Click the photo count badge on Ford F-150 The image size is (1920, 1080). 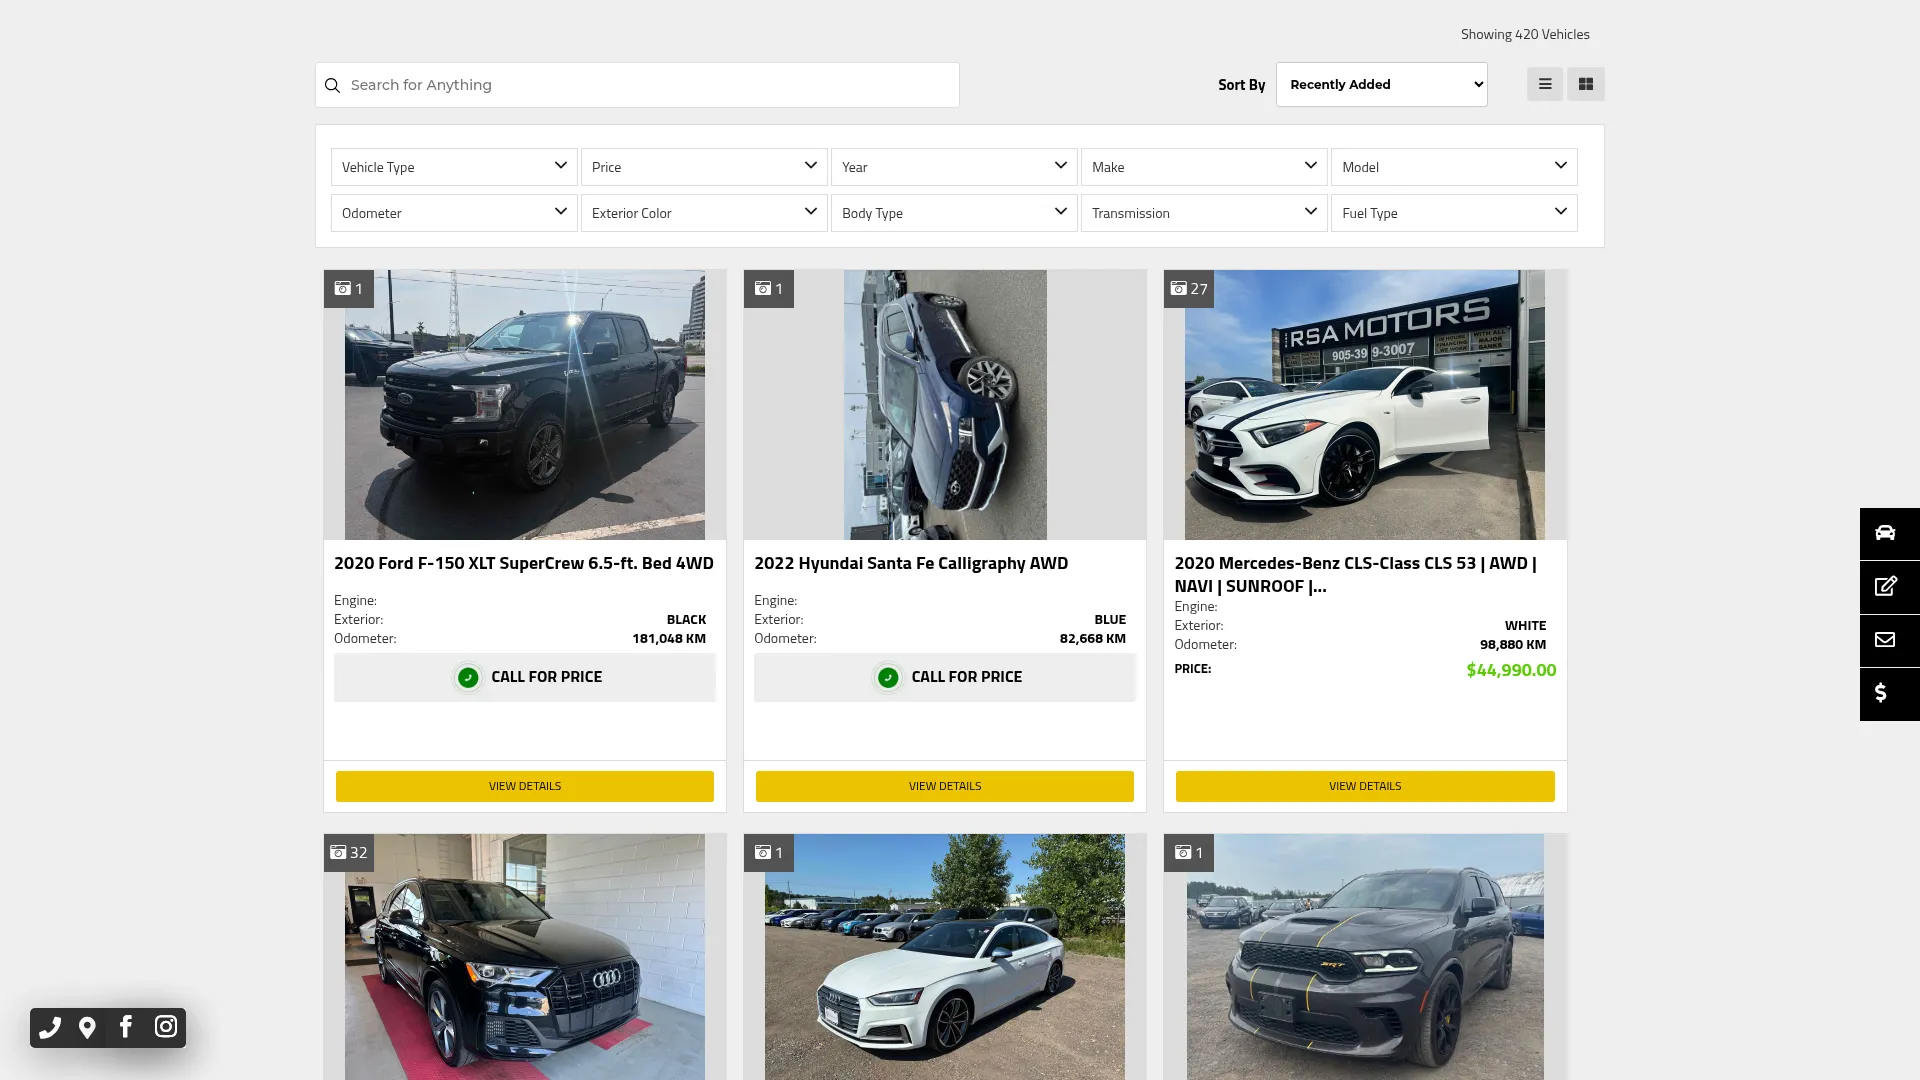click(x=349, y=289)
